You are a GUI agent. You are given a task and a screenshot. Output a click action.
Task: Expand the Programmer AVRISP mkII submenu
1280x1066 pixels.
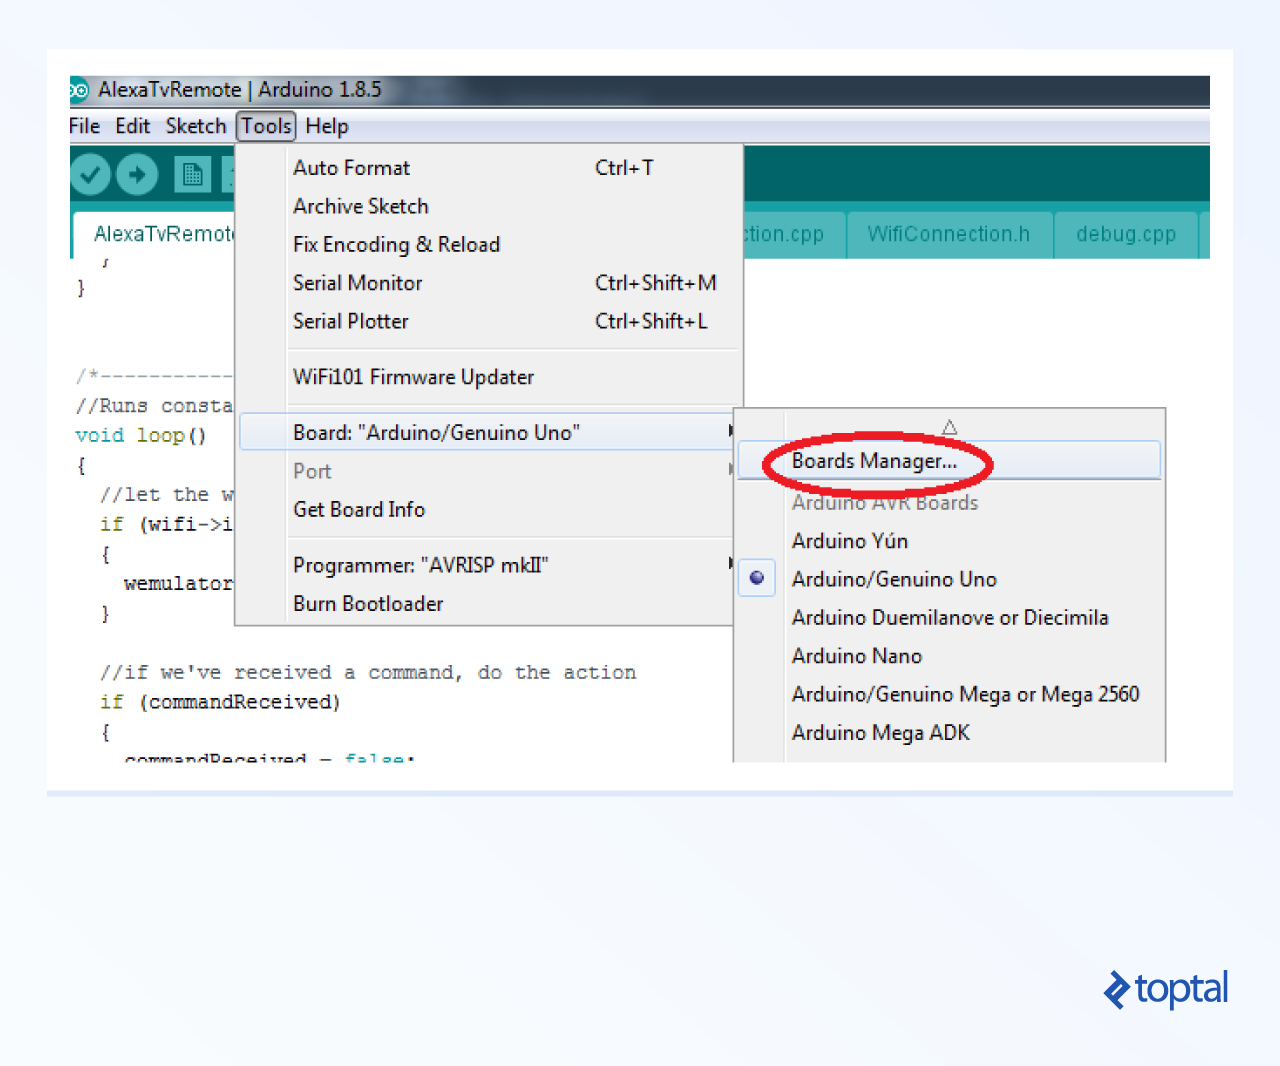click(x=730, y=563)
